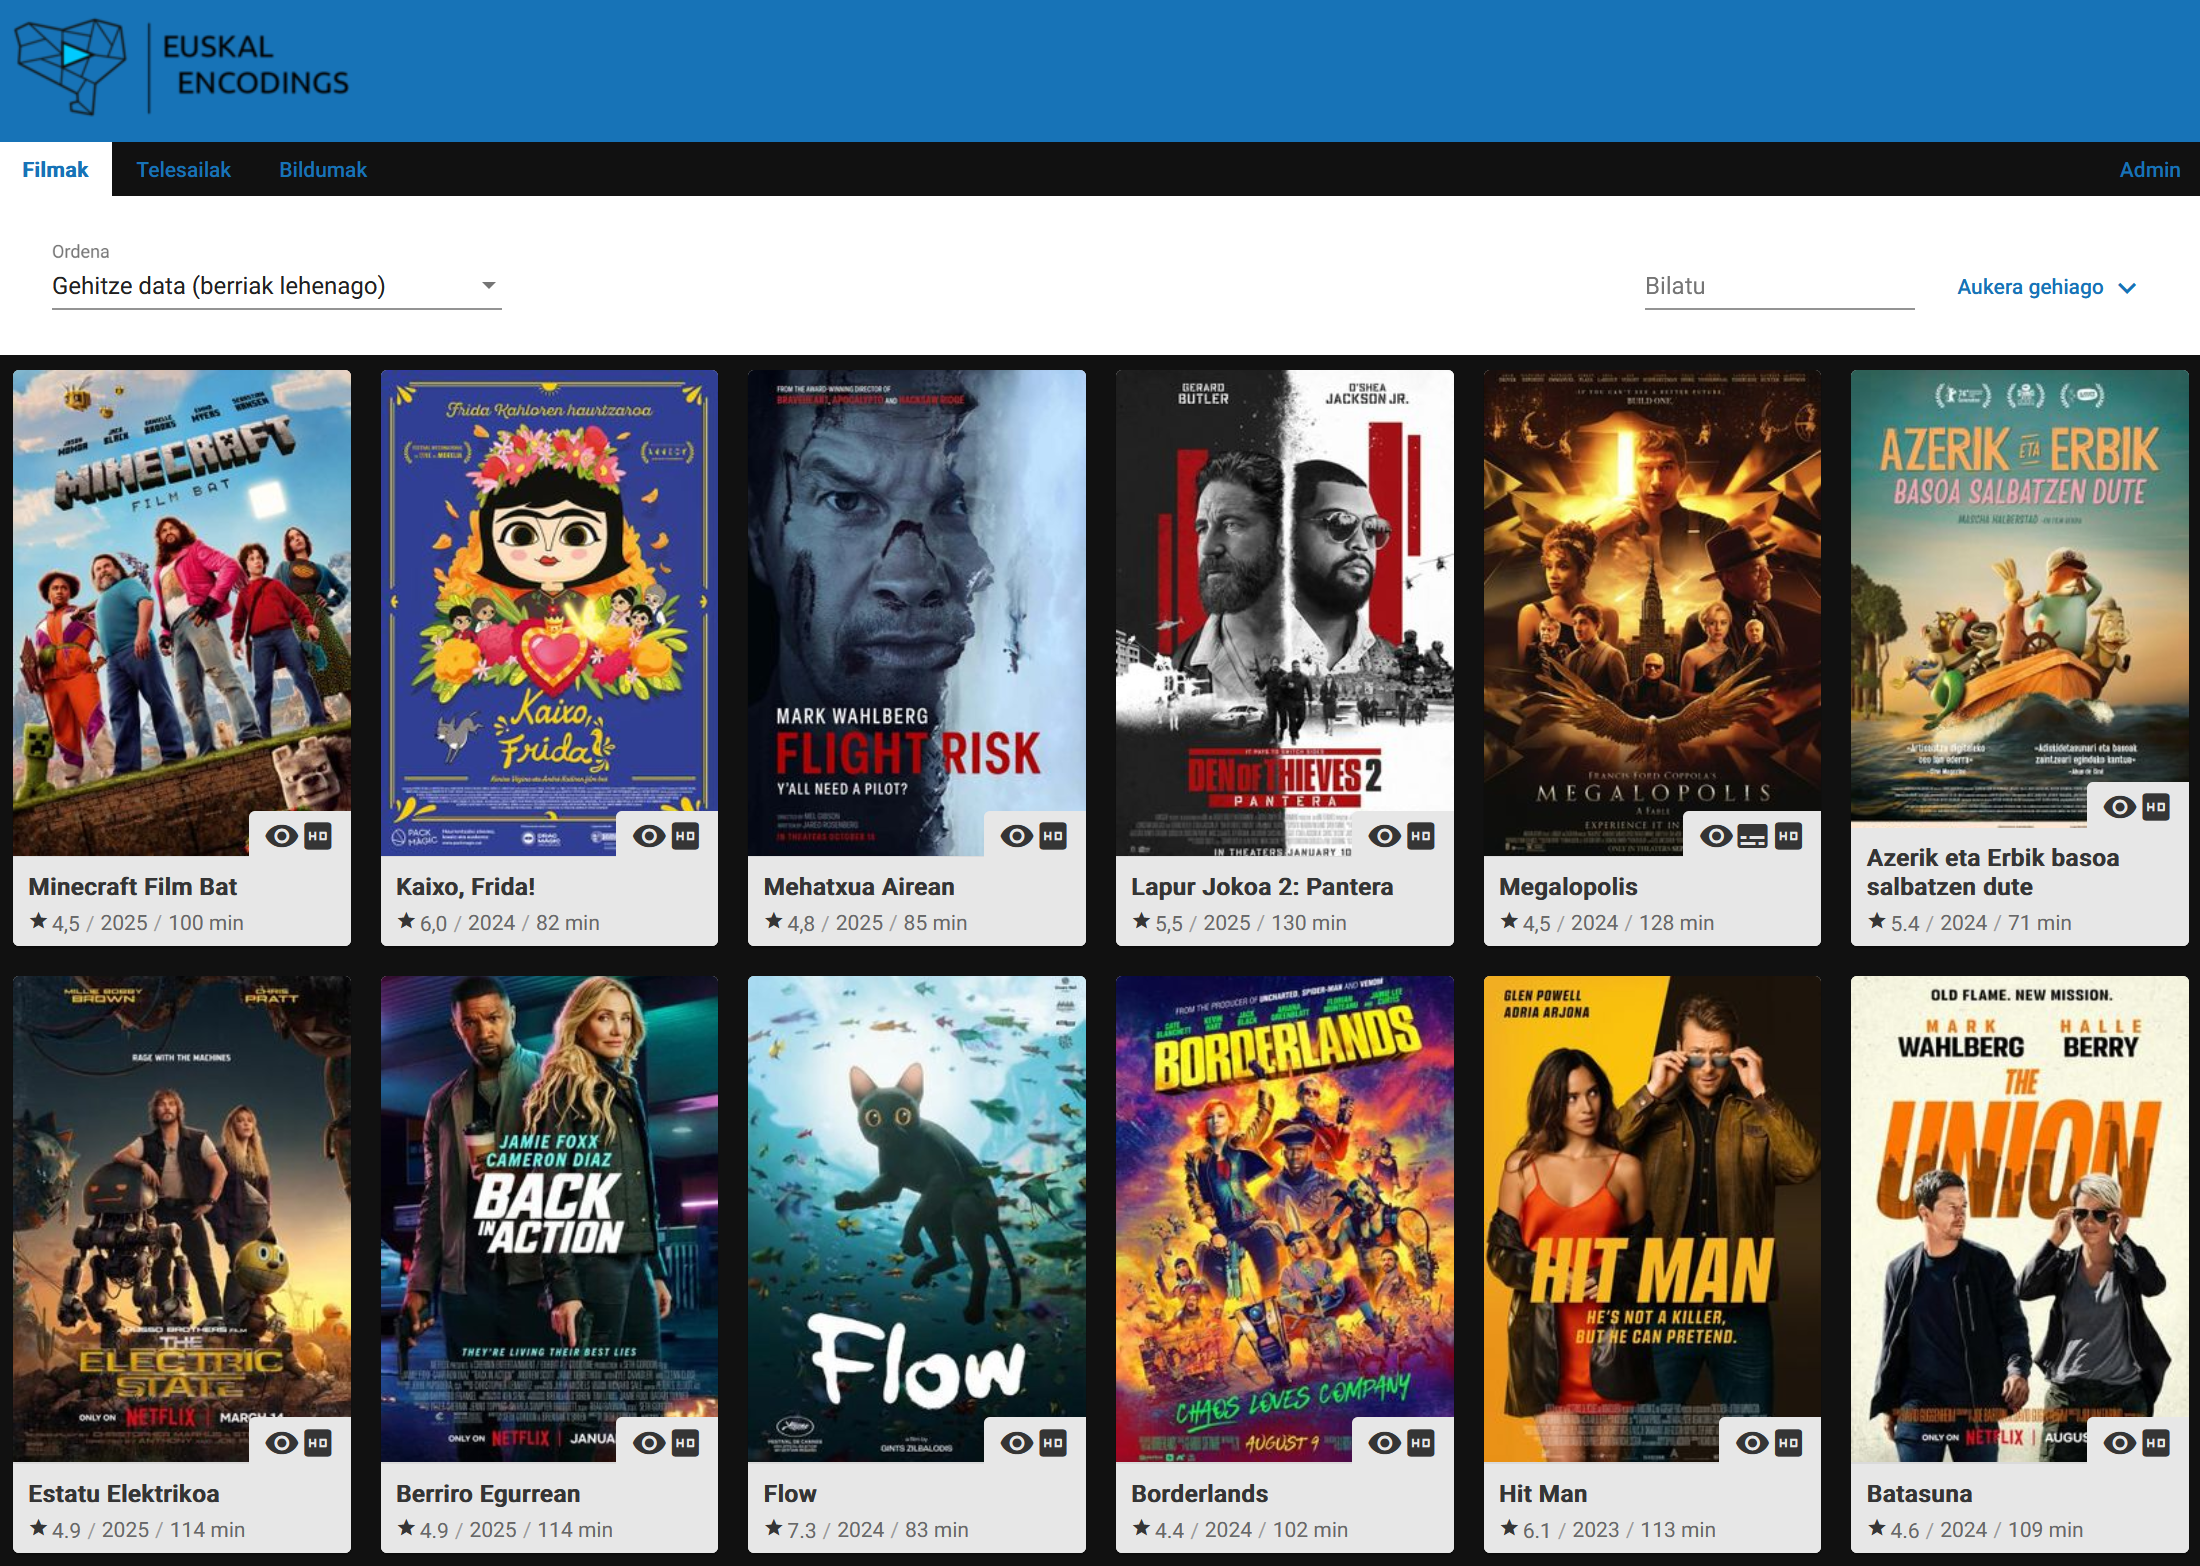
Task: Click HD badge on Lapur Jokoa 2: Pantera
Action: click(1421, 836)
